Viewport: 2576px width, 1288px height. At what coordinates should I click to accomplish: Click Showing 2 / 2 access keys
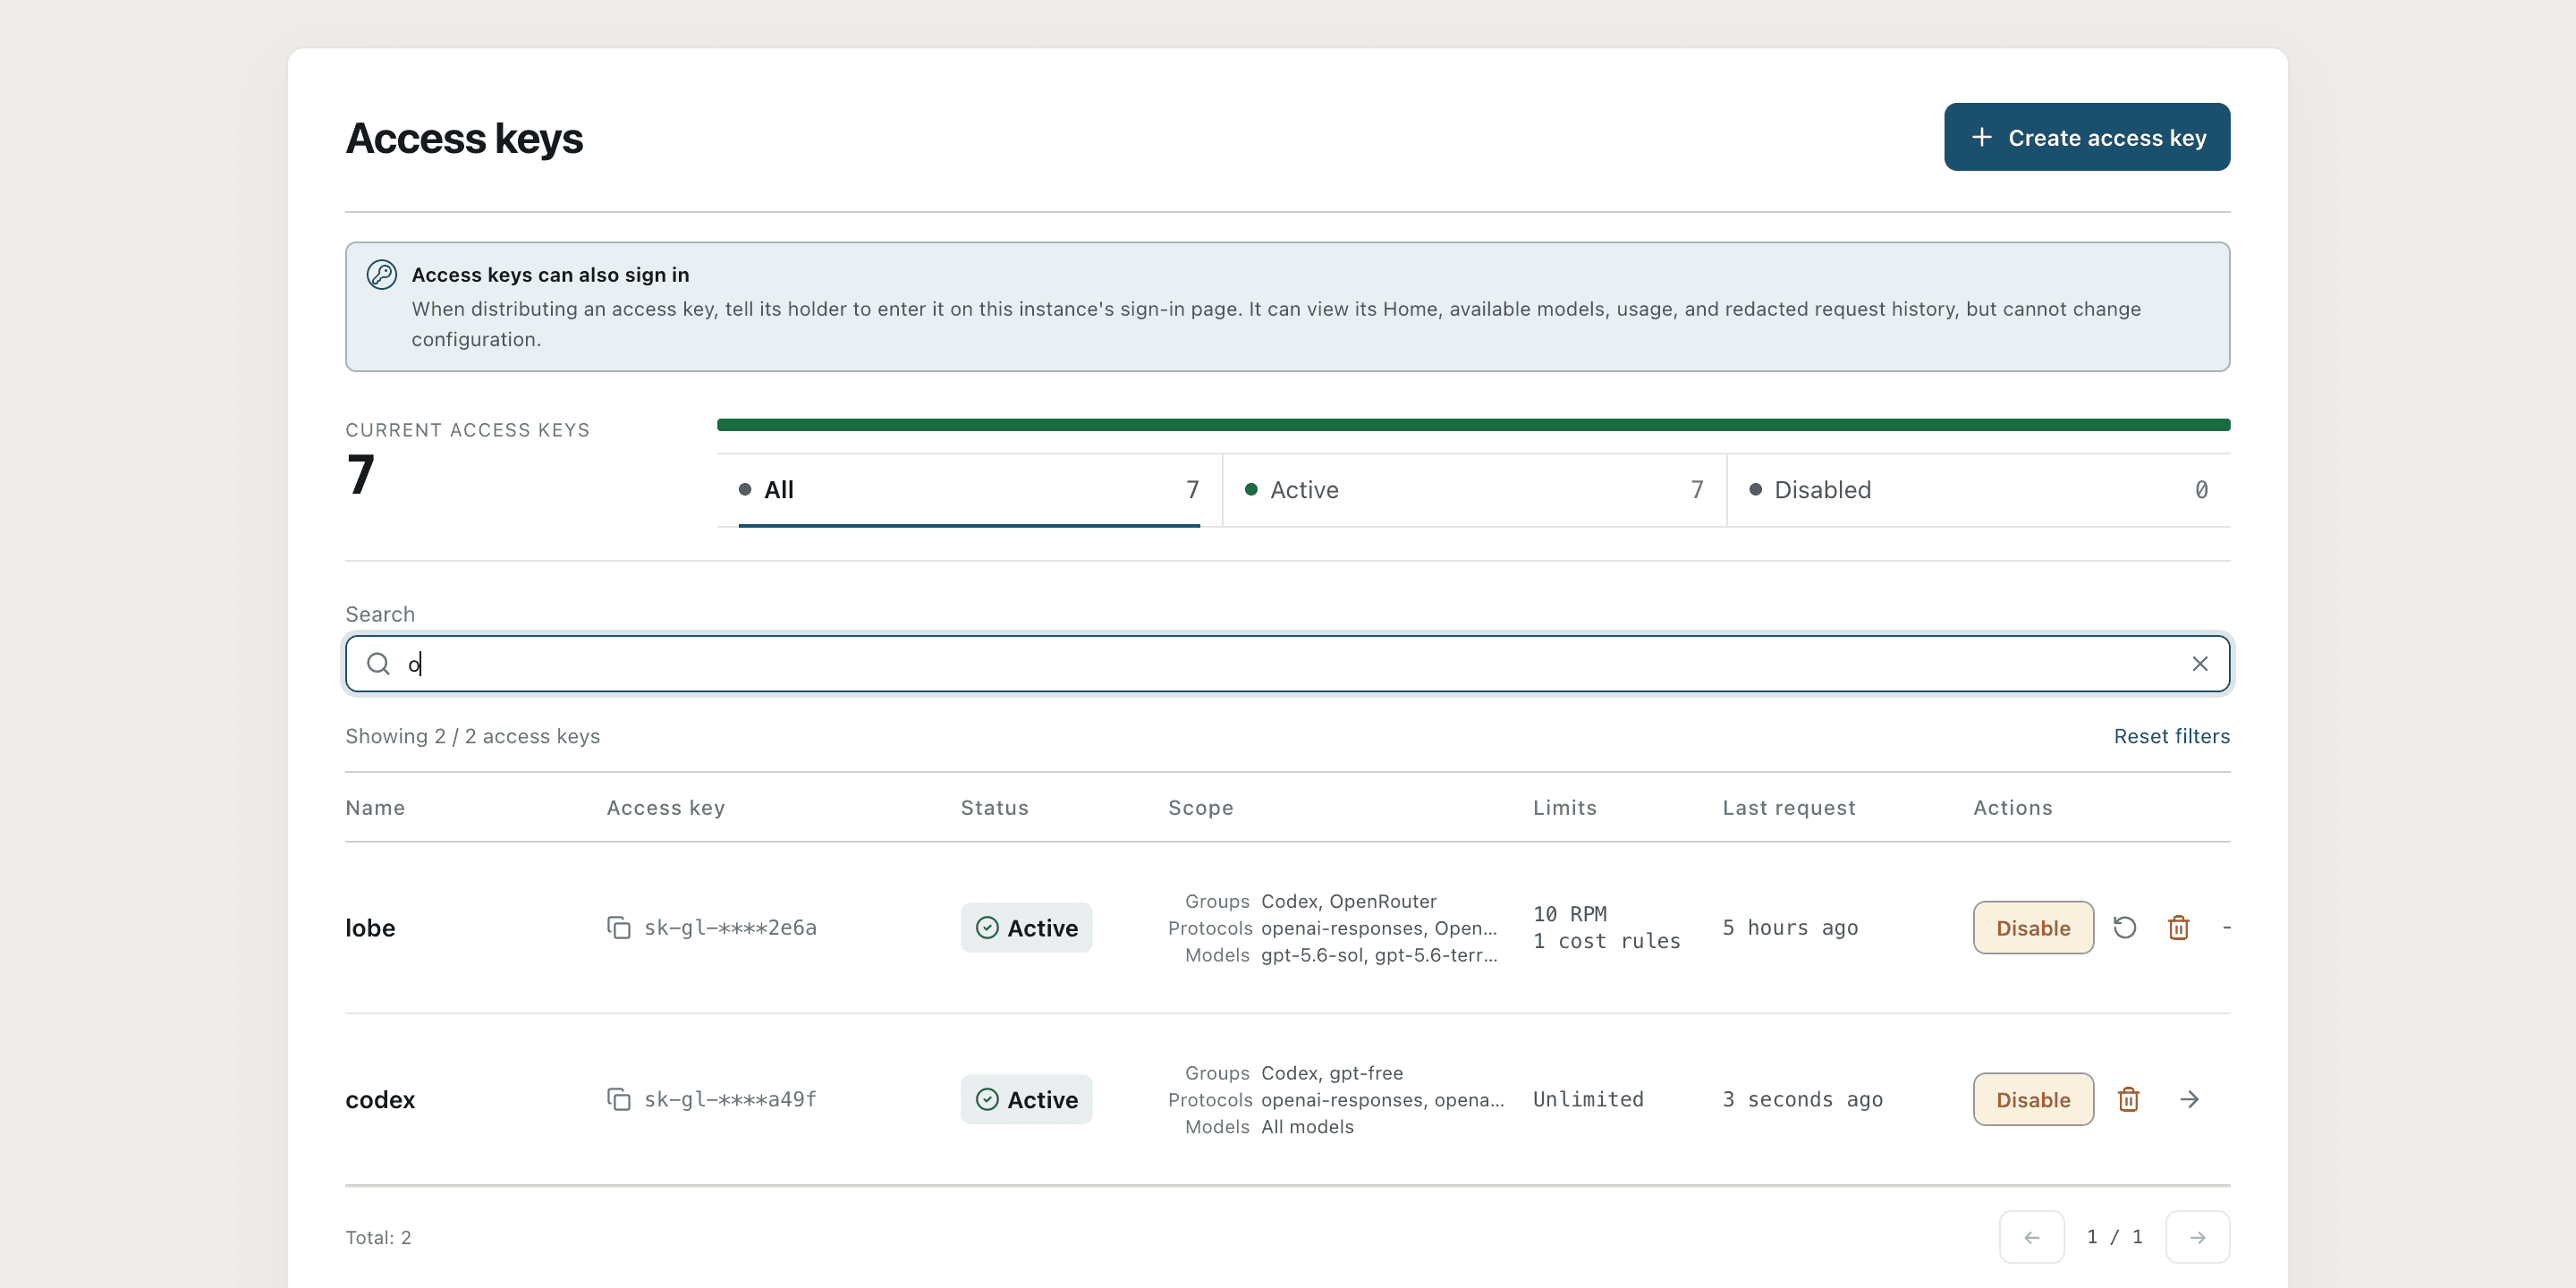(472, 736)
